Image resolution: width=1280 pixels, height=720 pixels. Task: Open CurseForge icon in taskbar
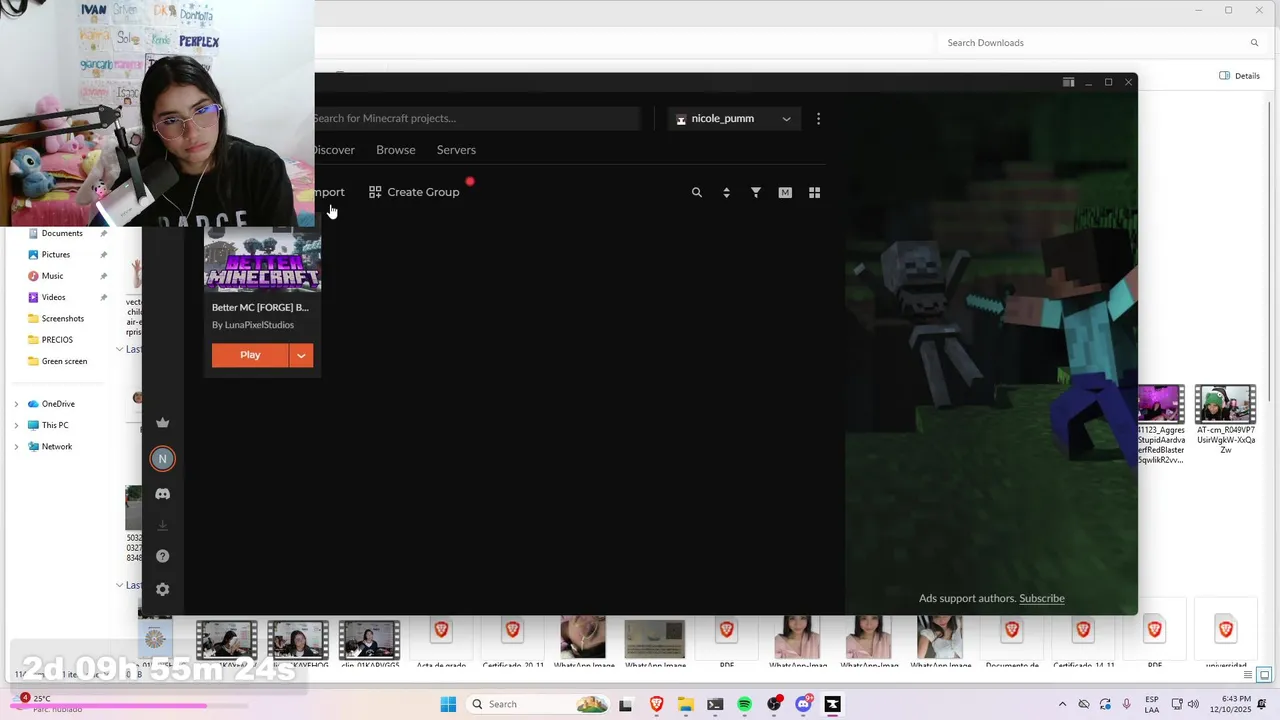[x=832, y=704]
